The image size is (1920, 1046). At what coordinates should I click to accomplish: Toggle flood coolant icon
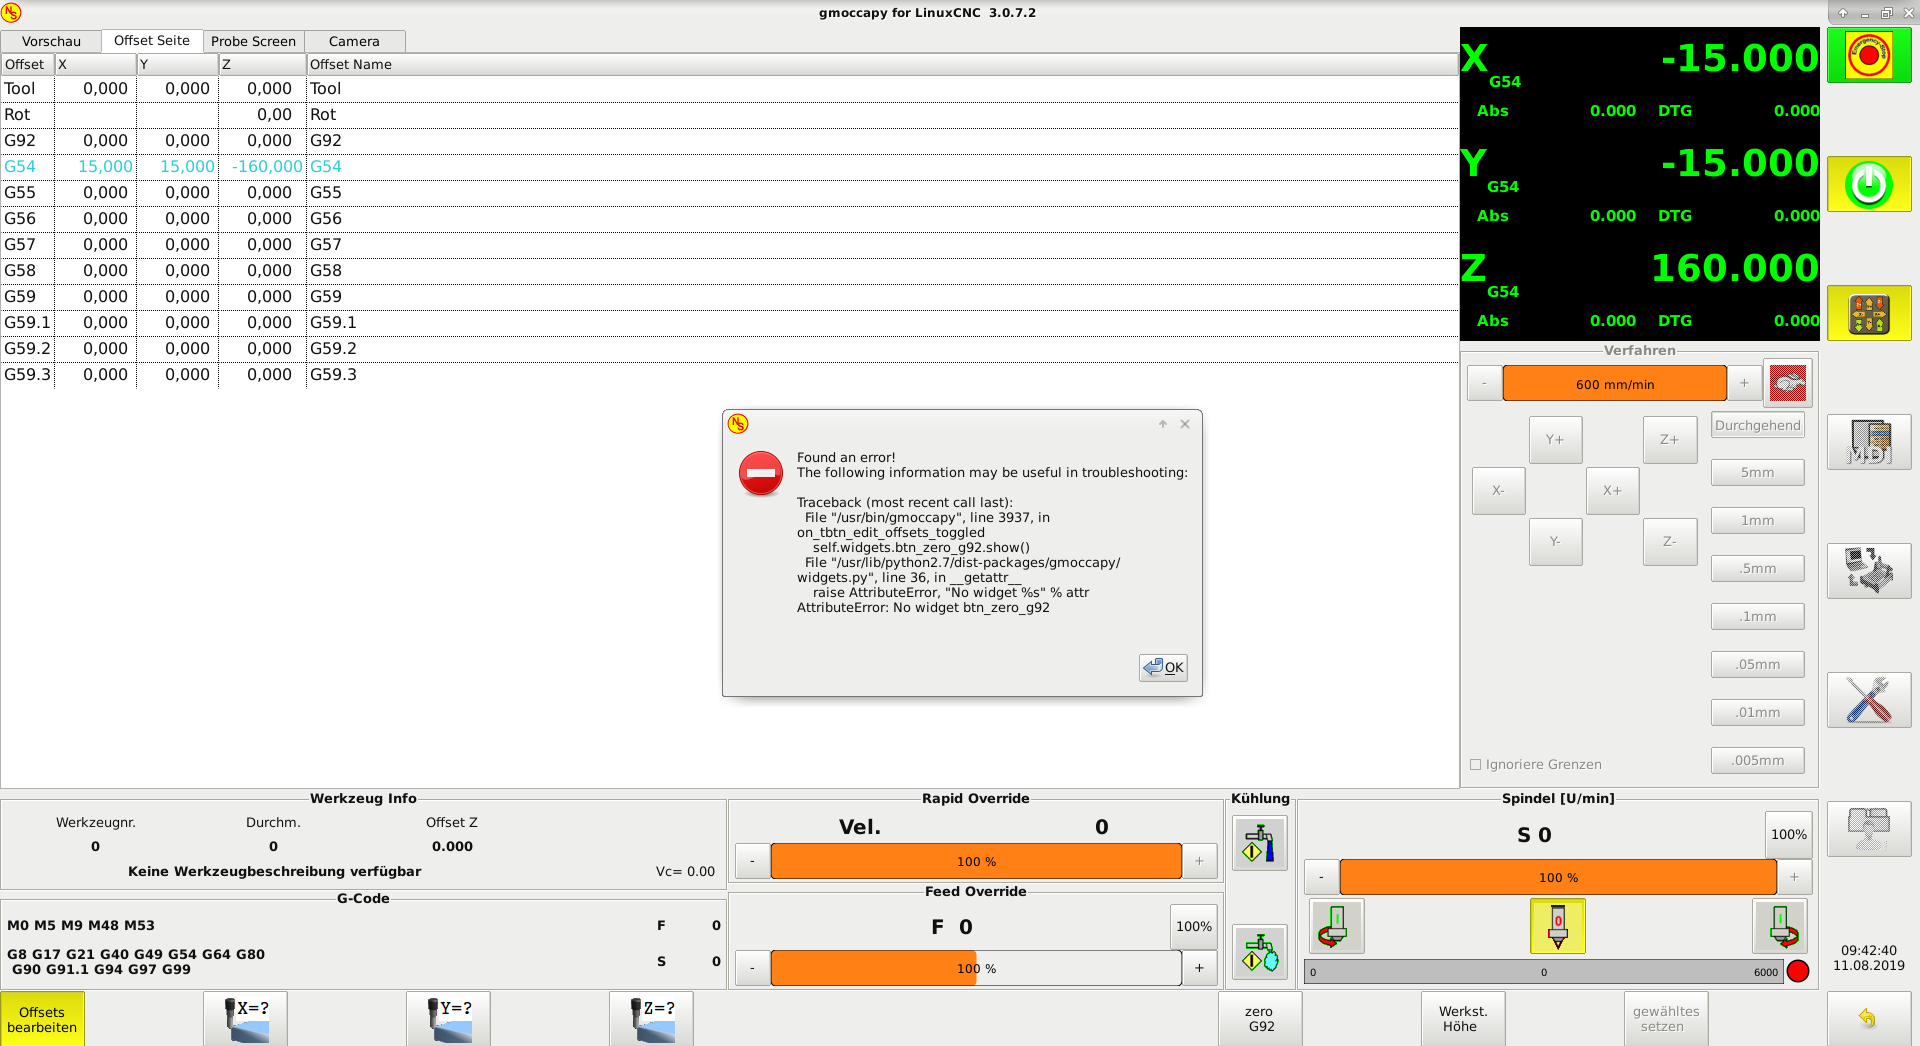point(1260,843)
